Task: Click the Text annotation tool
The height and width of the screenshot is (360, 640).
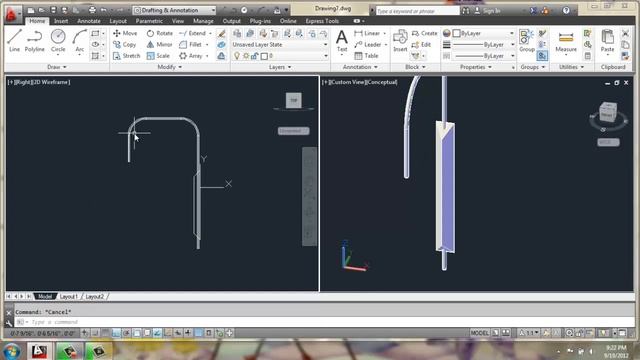Action: click(x=342, y=41)
